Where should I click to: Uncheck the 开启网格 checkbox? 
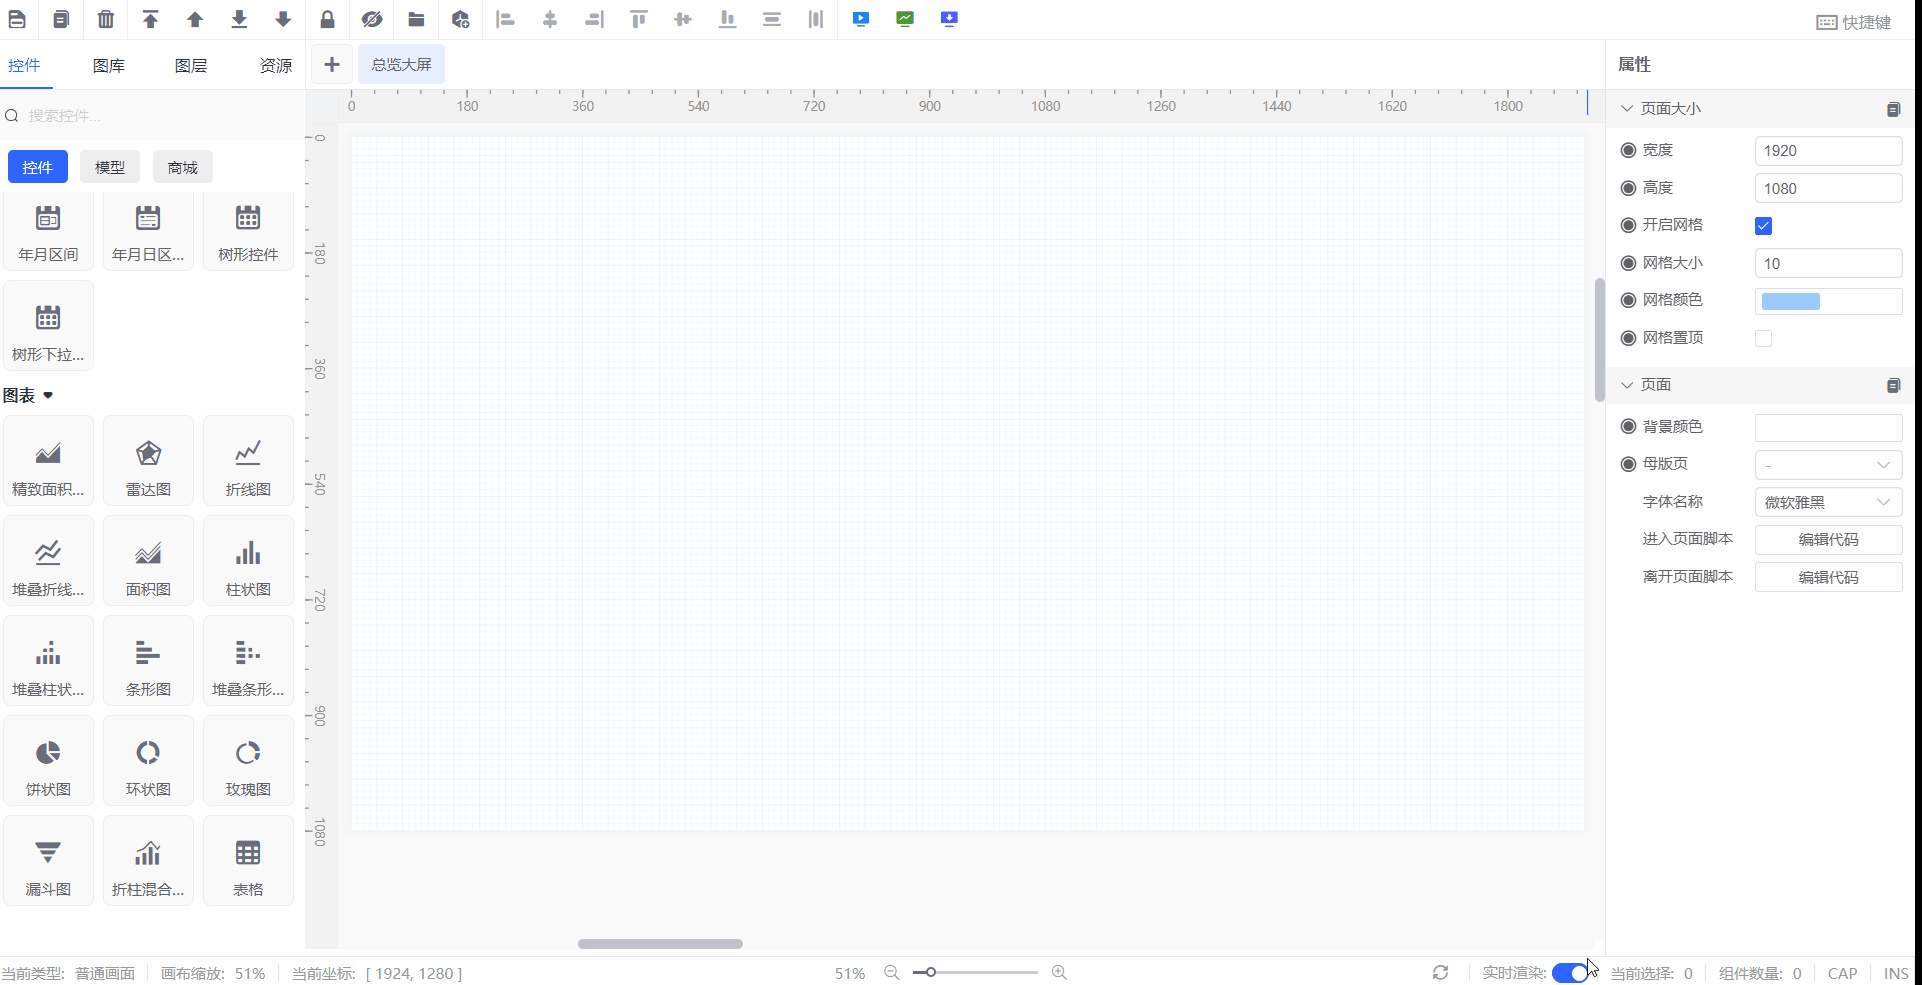1763,226
